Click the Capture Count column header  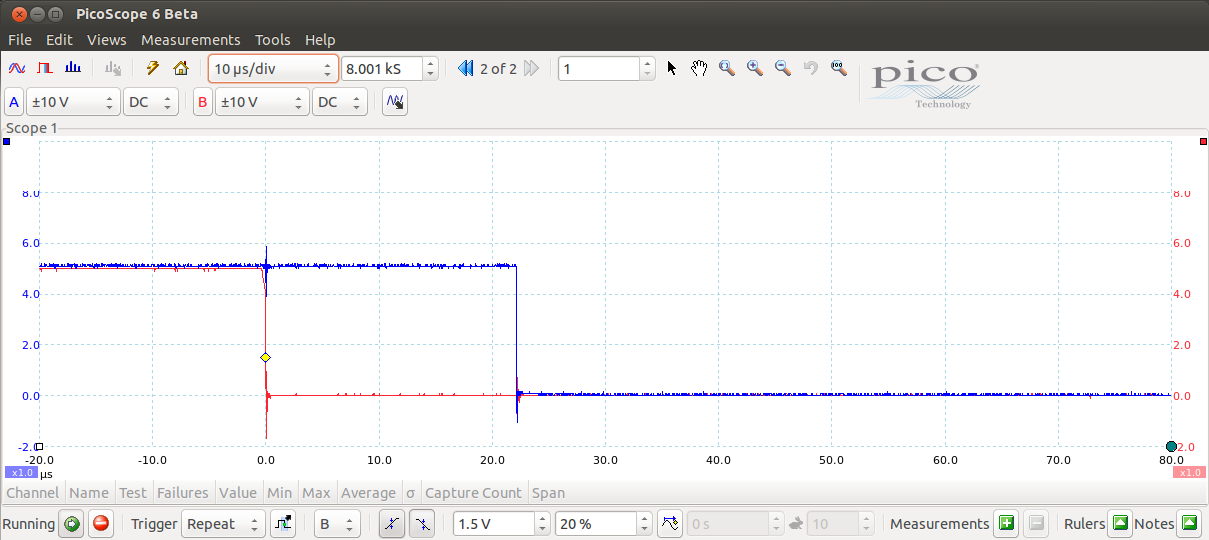[x=473, y=492]
